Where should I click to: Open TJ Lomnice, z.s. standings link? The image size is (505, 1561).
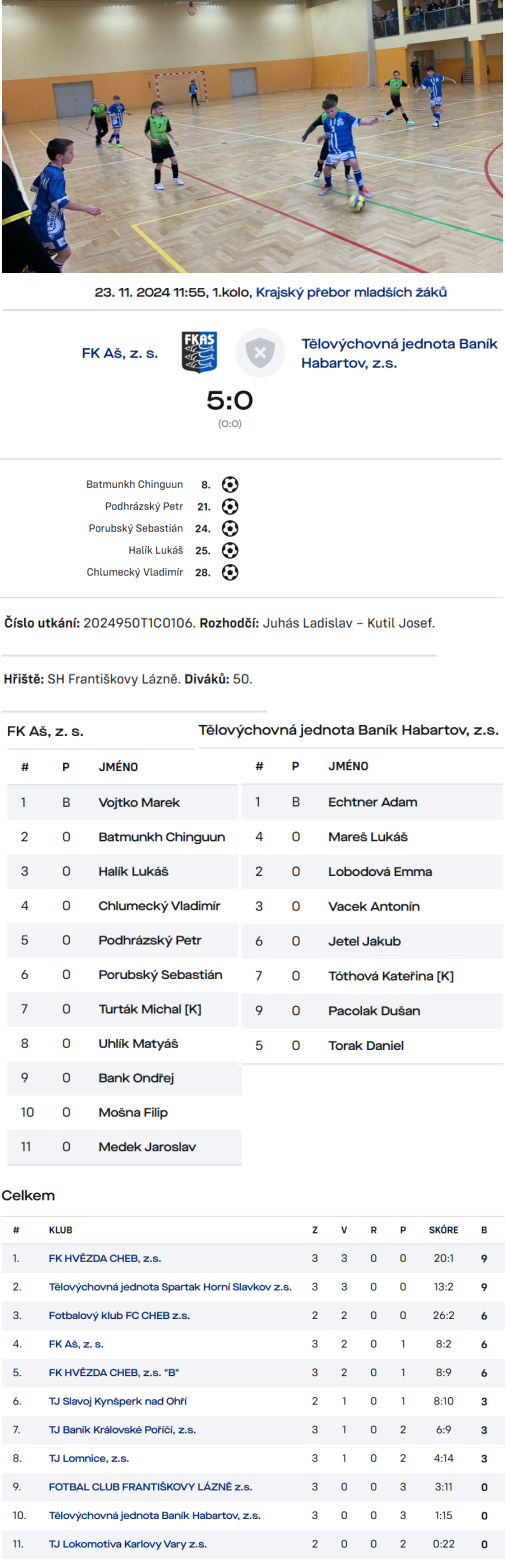click(89, 1459)
